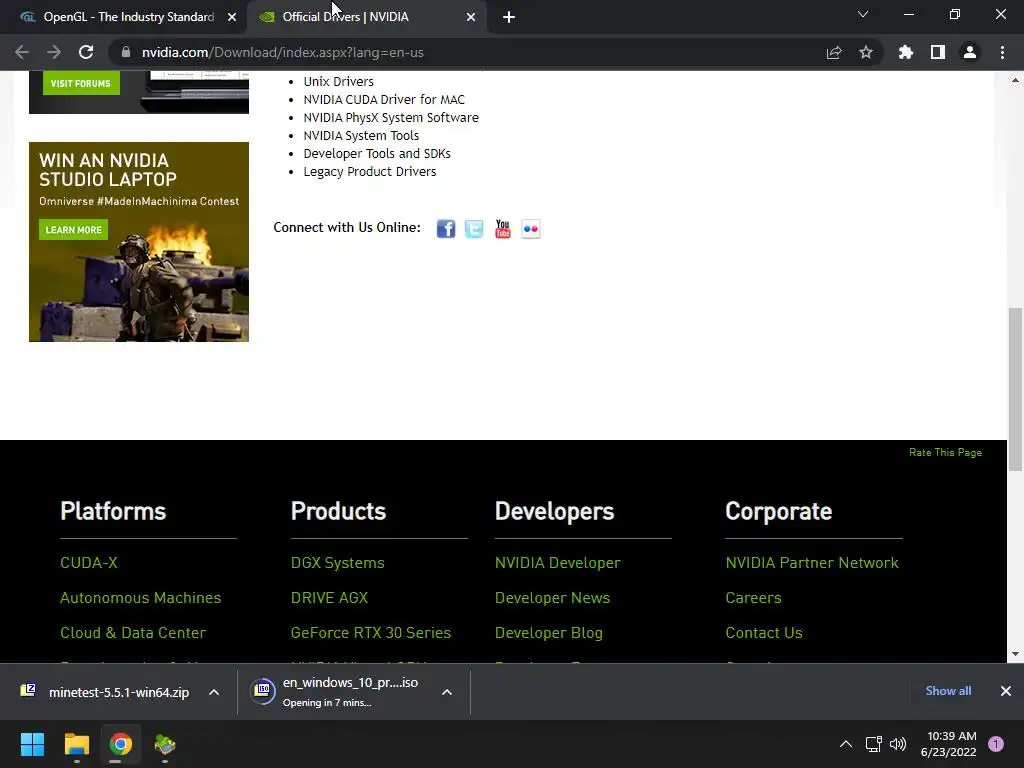This screenshot has width=1024, height=768.
Task: Open NVIDIA's YouTube channel icon
Action: point(502,229)
